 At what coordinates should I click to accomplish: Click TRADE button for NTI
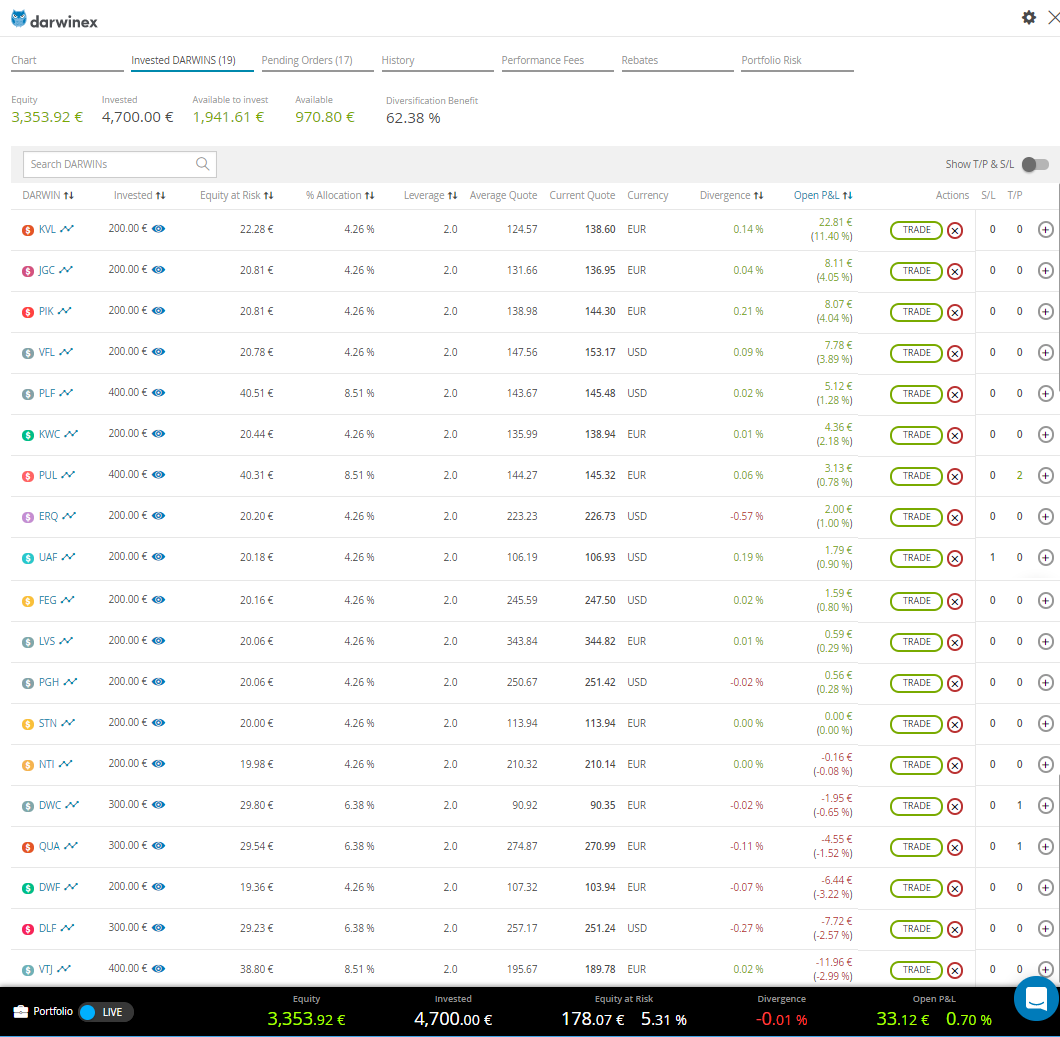(916, 765)
